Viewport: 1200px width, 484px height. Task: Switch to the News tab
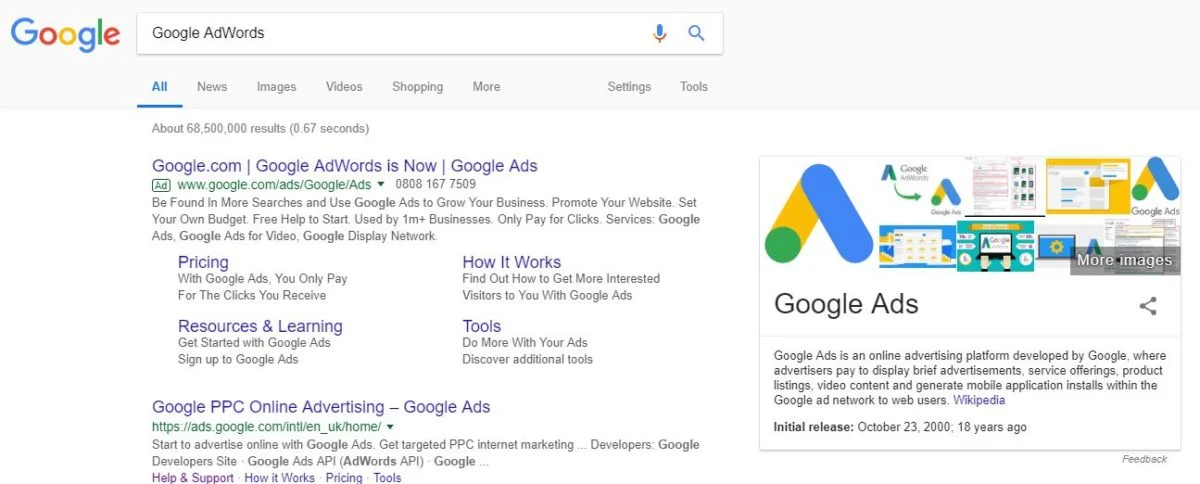(x=212, y=87)
